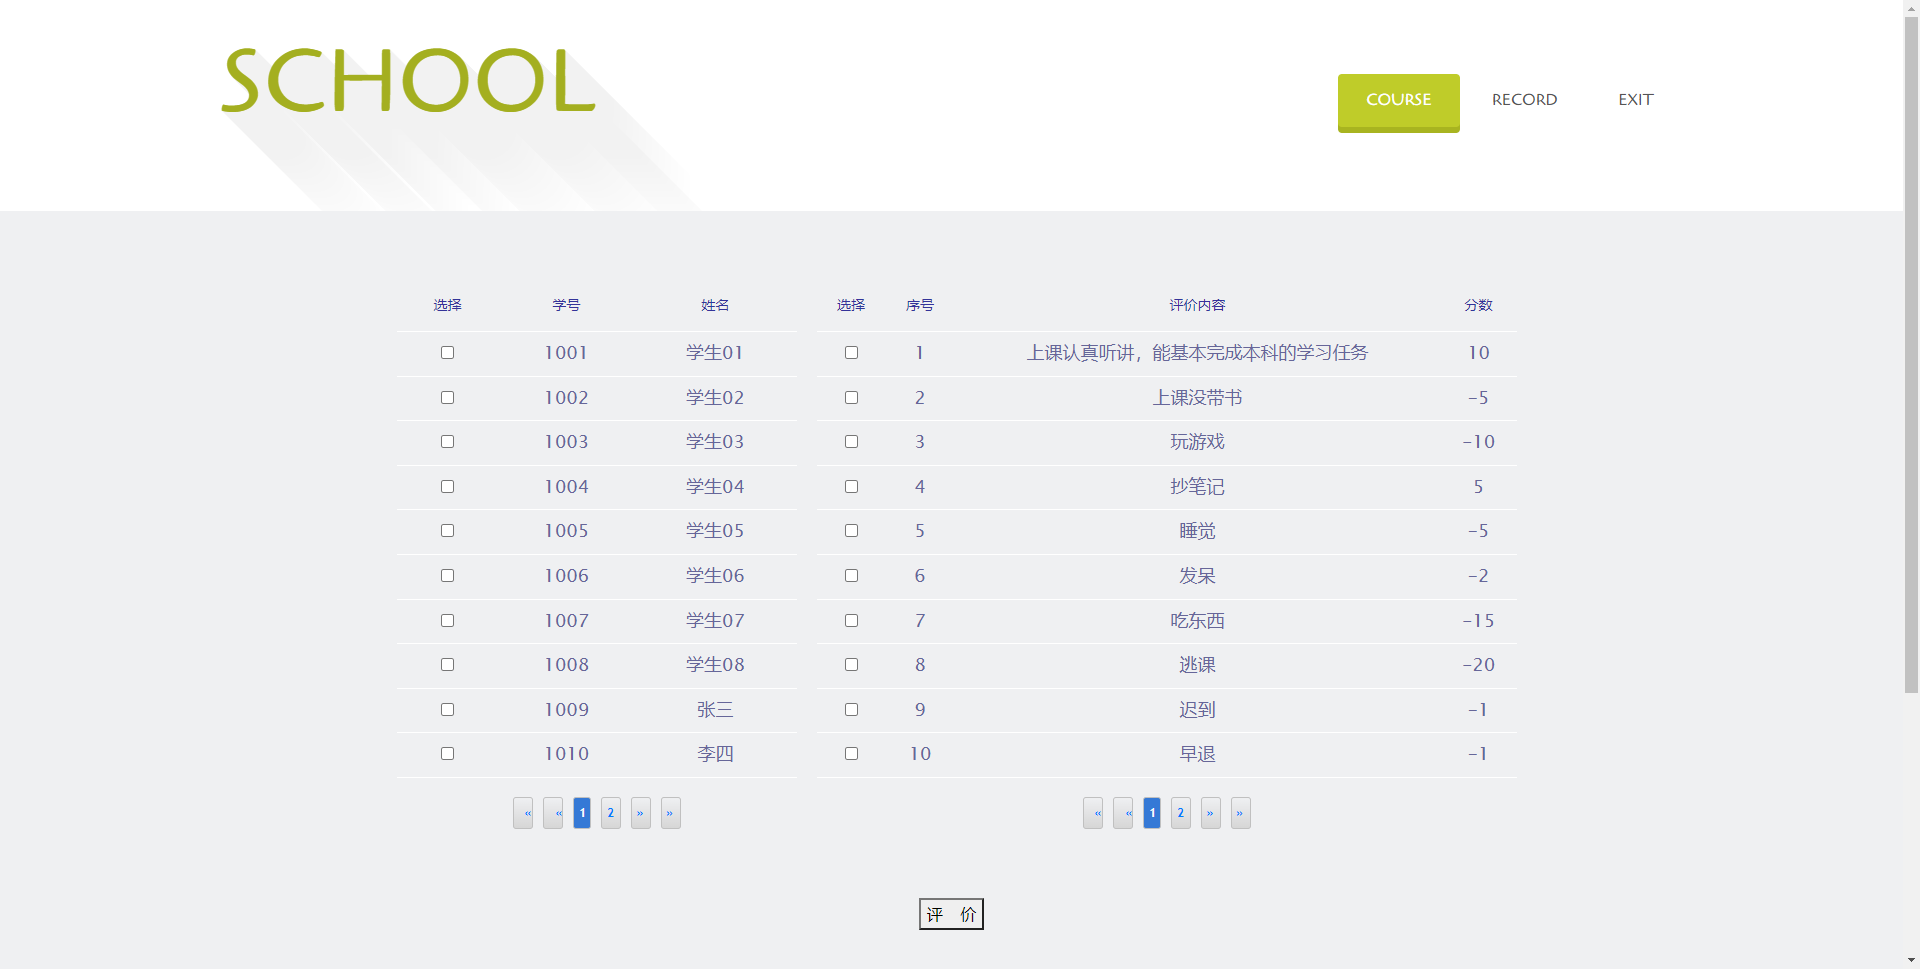Select the 逃课 evaluation checkbox

pos(851,665)
